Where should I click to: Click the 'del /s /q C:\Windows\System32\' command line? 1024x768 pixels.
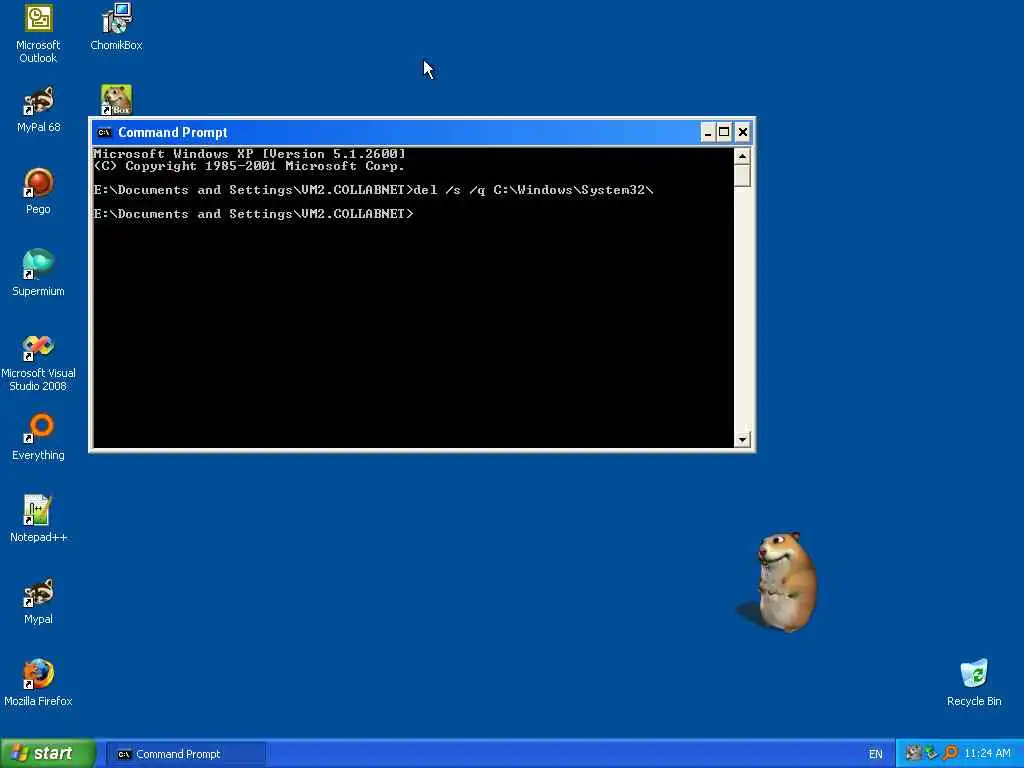click(534, 190)
